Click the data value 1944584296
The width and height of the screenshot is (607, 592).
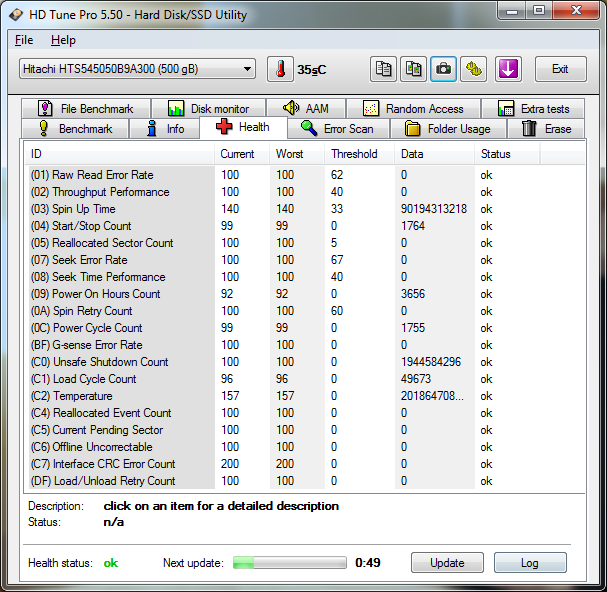[431, 362]
